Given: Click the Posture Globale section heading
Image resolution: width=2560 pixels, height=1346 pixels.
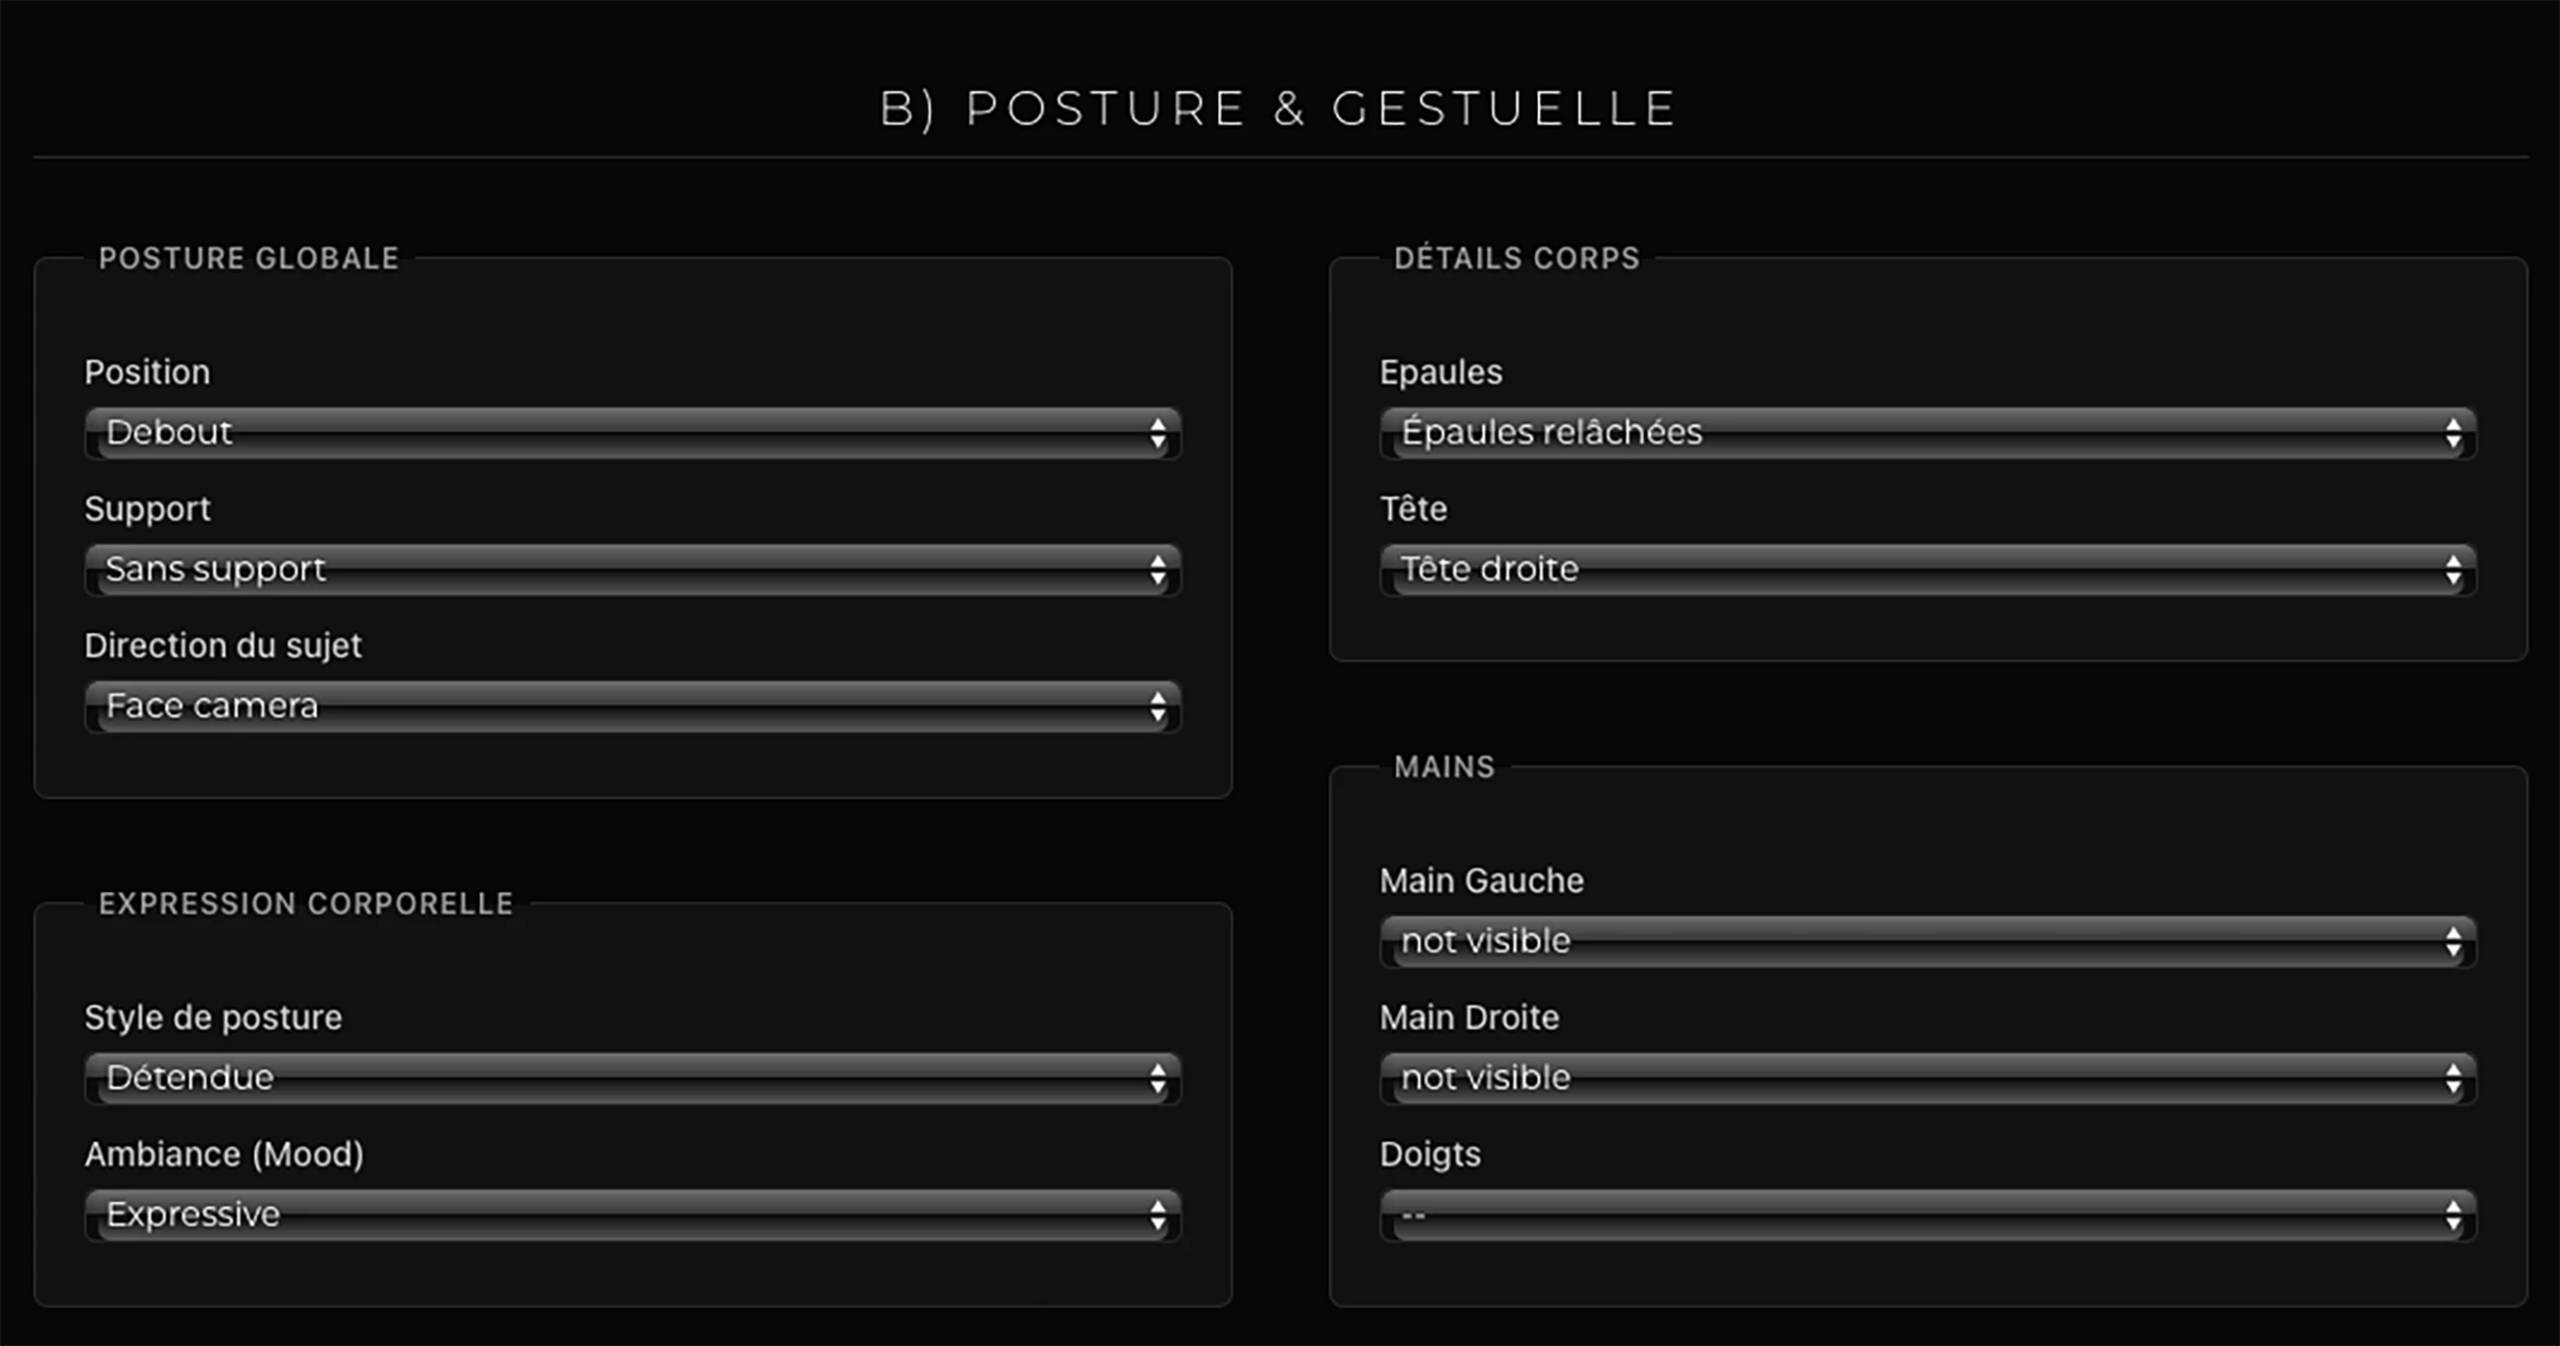Looking at the screenshot, I should click(x=249, y=259).
